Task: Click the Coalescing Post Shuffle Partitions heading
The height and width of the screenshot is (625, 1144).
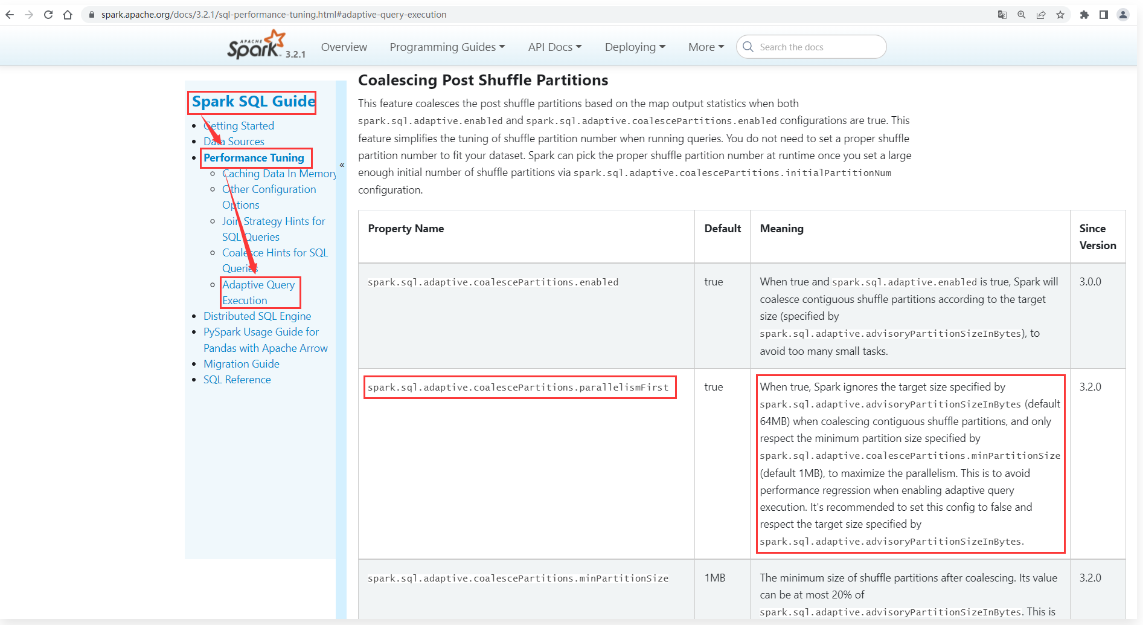Action: 483,80
